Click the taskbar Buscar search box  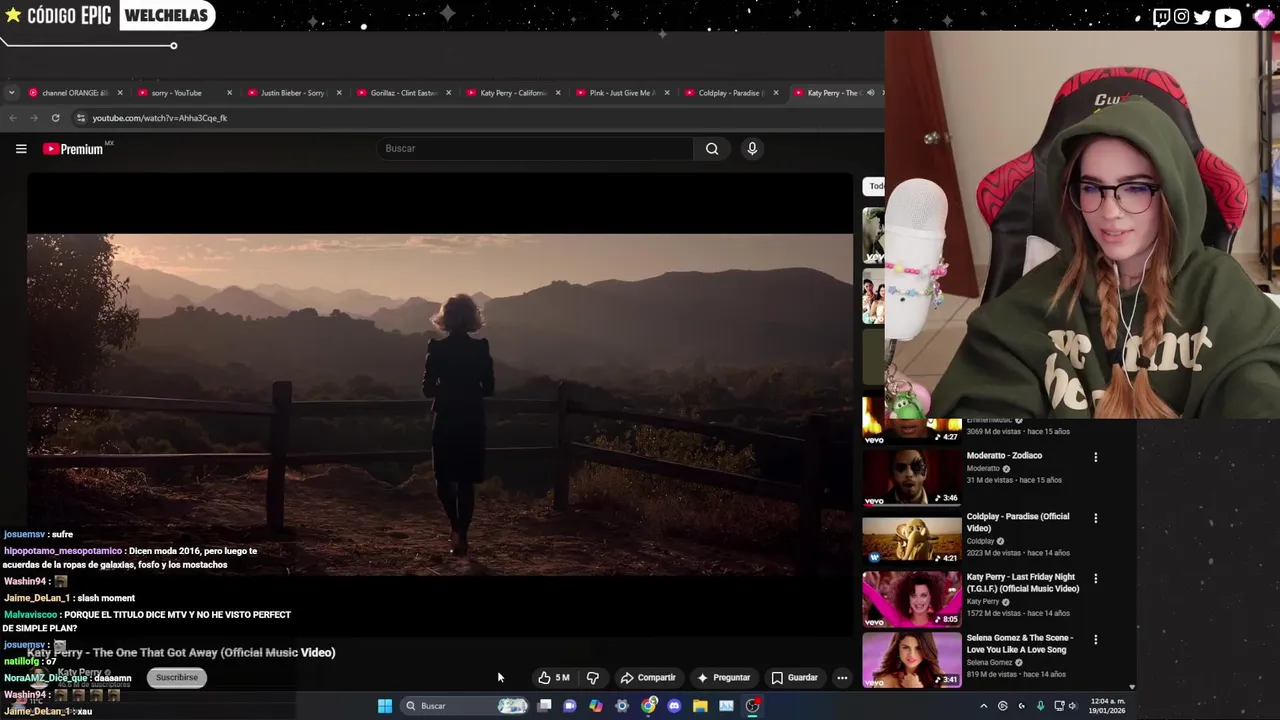coord(463,706)
